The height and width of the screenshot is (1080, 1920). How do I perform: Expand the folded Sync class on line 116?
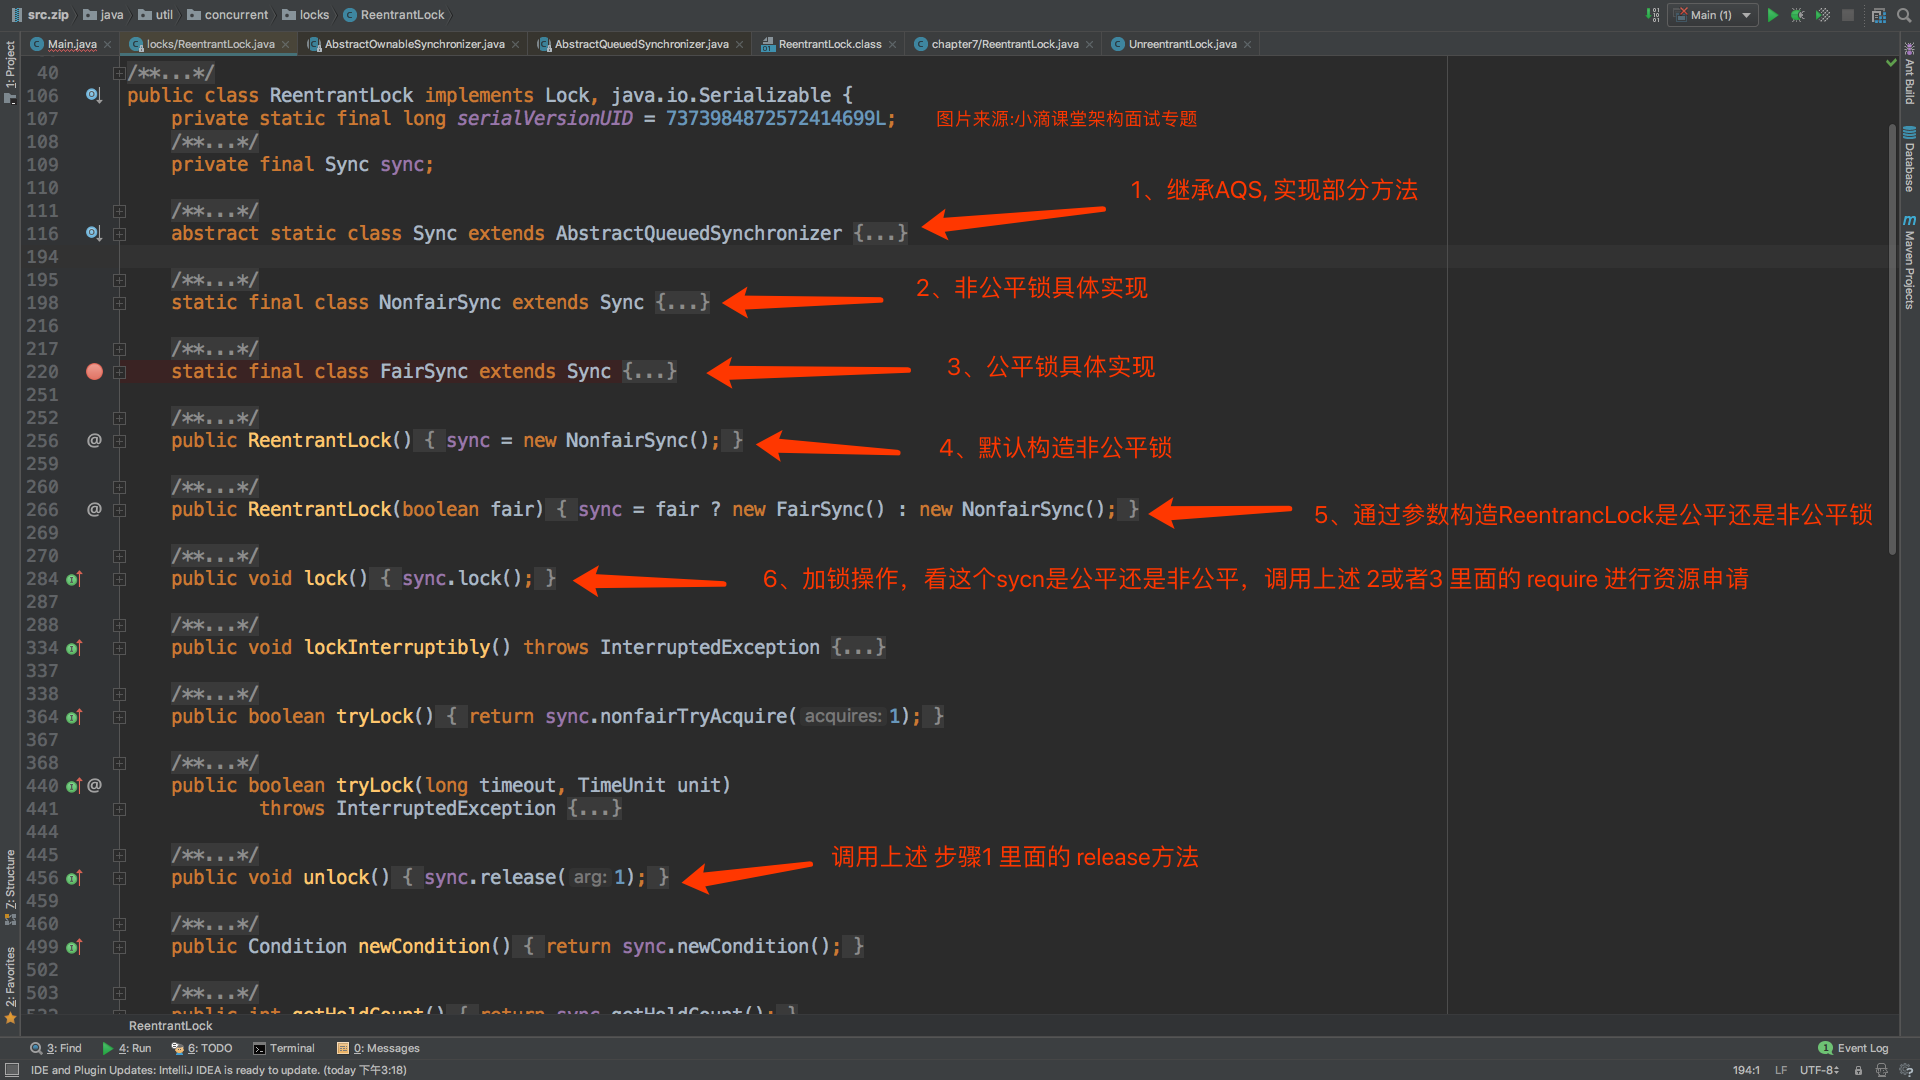coord(119,234)
